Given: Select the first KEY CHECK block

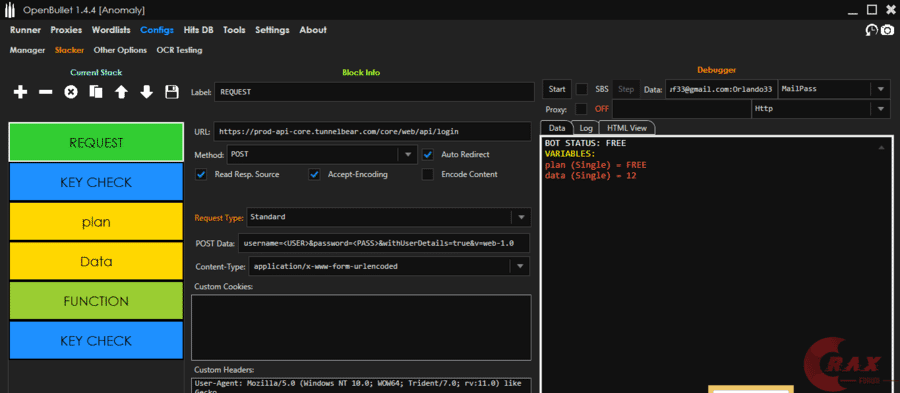Looking at the screenshot, I should [96, 182].
